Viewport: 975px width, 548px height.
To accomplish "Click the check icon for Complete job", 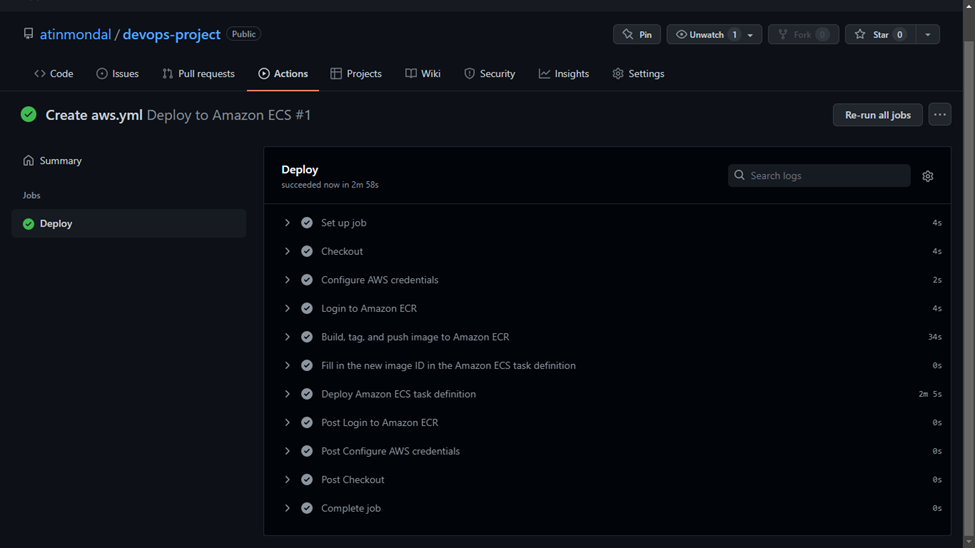I will [x=307, y=508].
